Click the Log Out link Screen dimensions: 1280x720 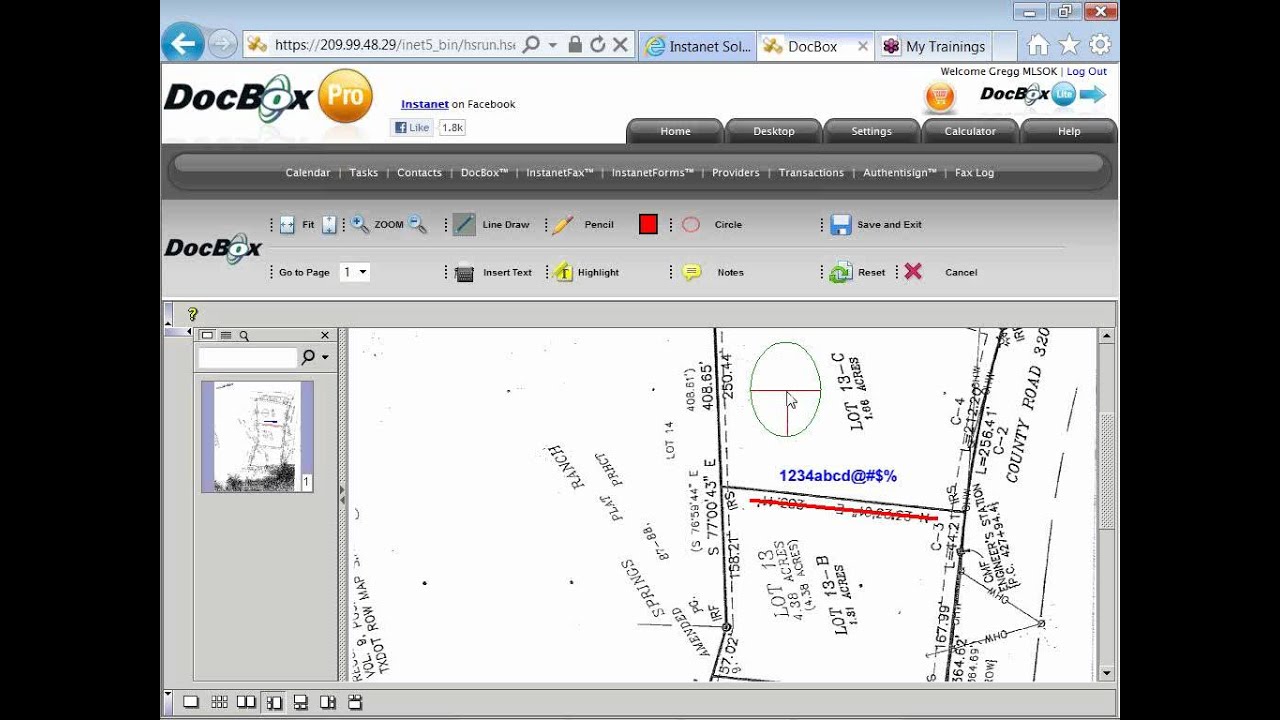(x=1086, y=72)
